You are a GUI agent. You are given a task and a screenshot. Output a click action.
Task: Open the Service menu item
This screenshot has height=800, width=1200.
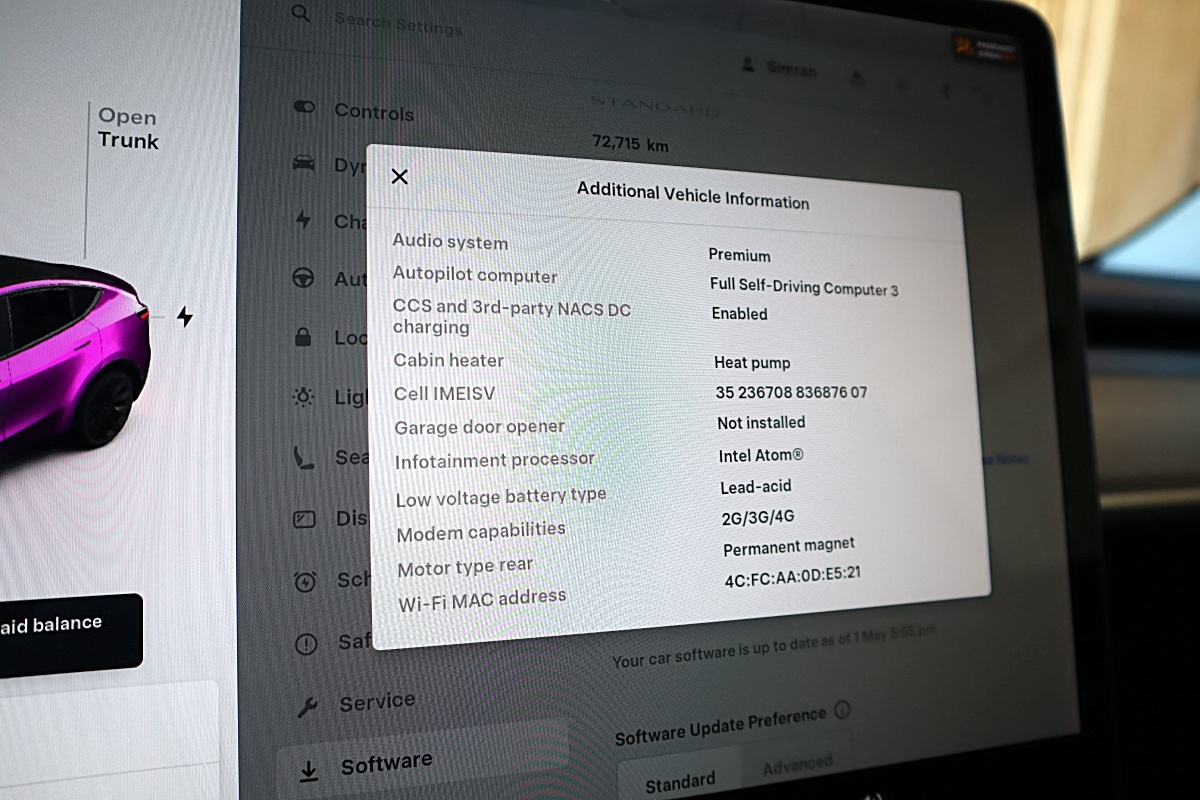tap(377, 702)
